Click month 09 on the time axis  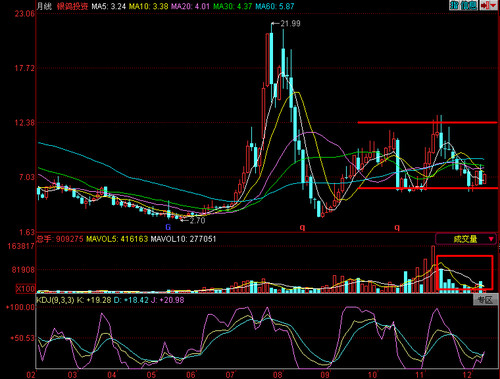325,375
